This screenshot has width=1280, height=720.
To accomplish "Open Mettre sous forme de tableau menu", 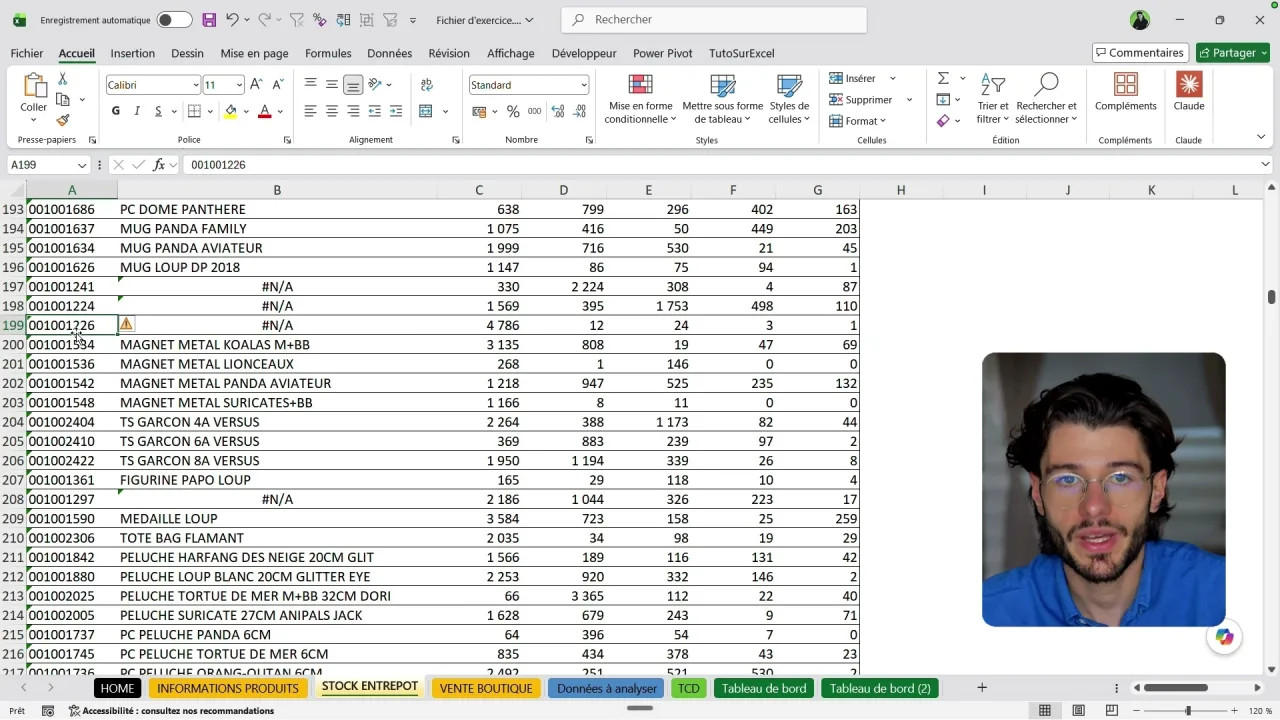I will (x=722, y=98).
